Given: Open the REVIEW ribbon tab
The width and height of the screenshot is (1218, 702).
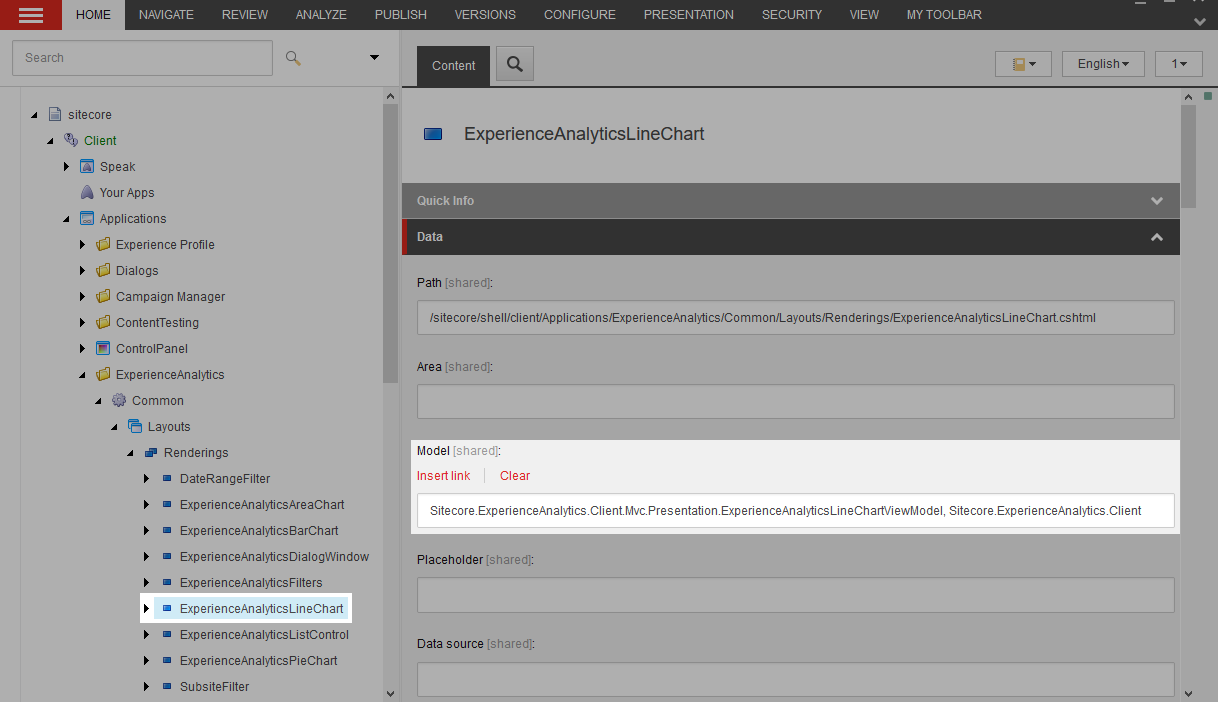Looking at the screenshot, I should pyautogui.click(x=245, y=15).
